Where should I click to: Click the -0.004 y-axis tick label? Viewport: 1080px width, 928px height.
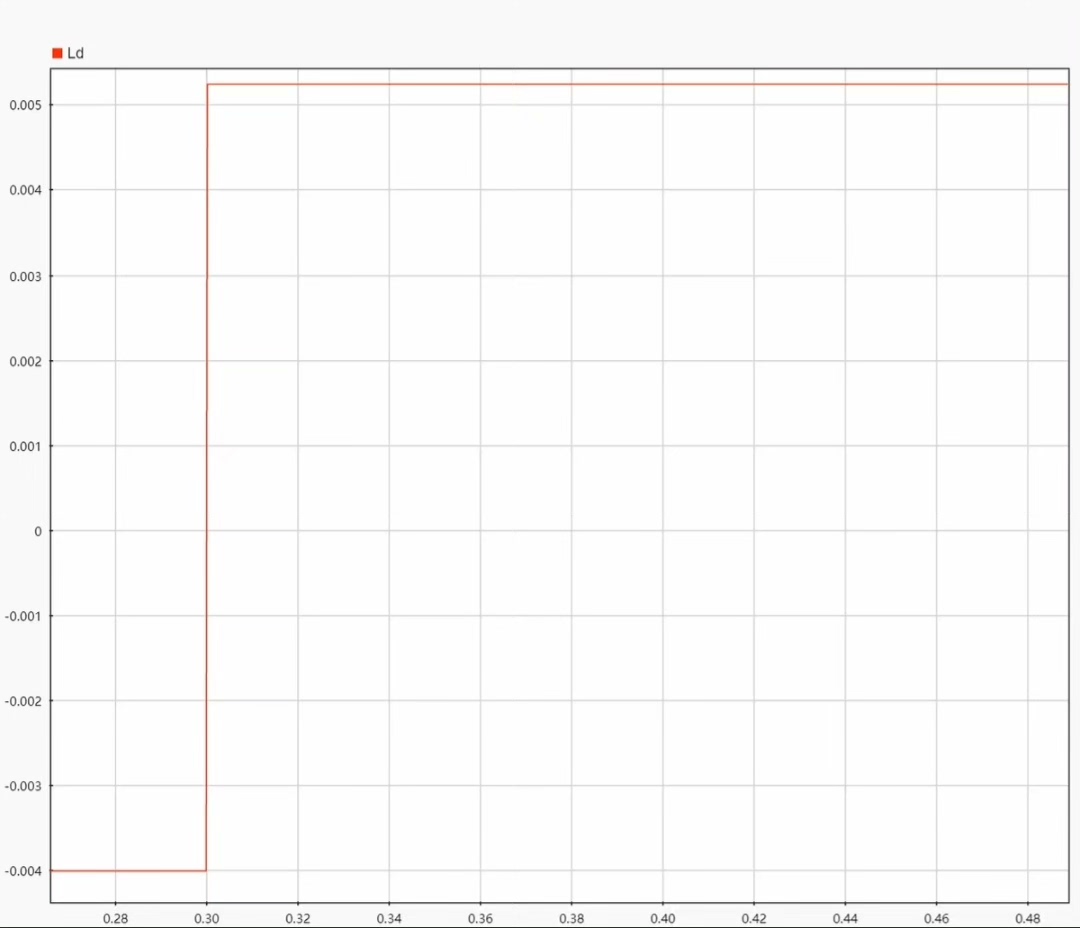(x=23, y=872)
